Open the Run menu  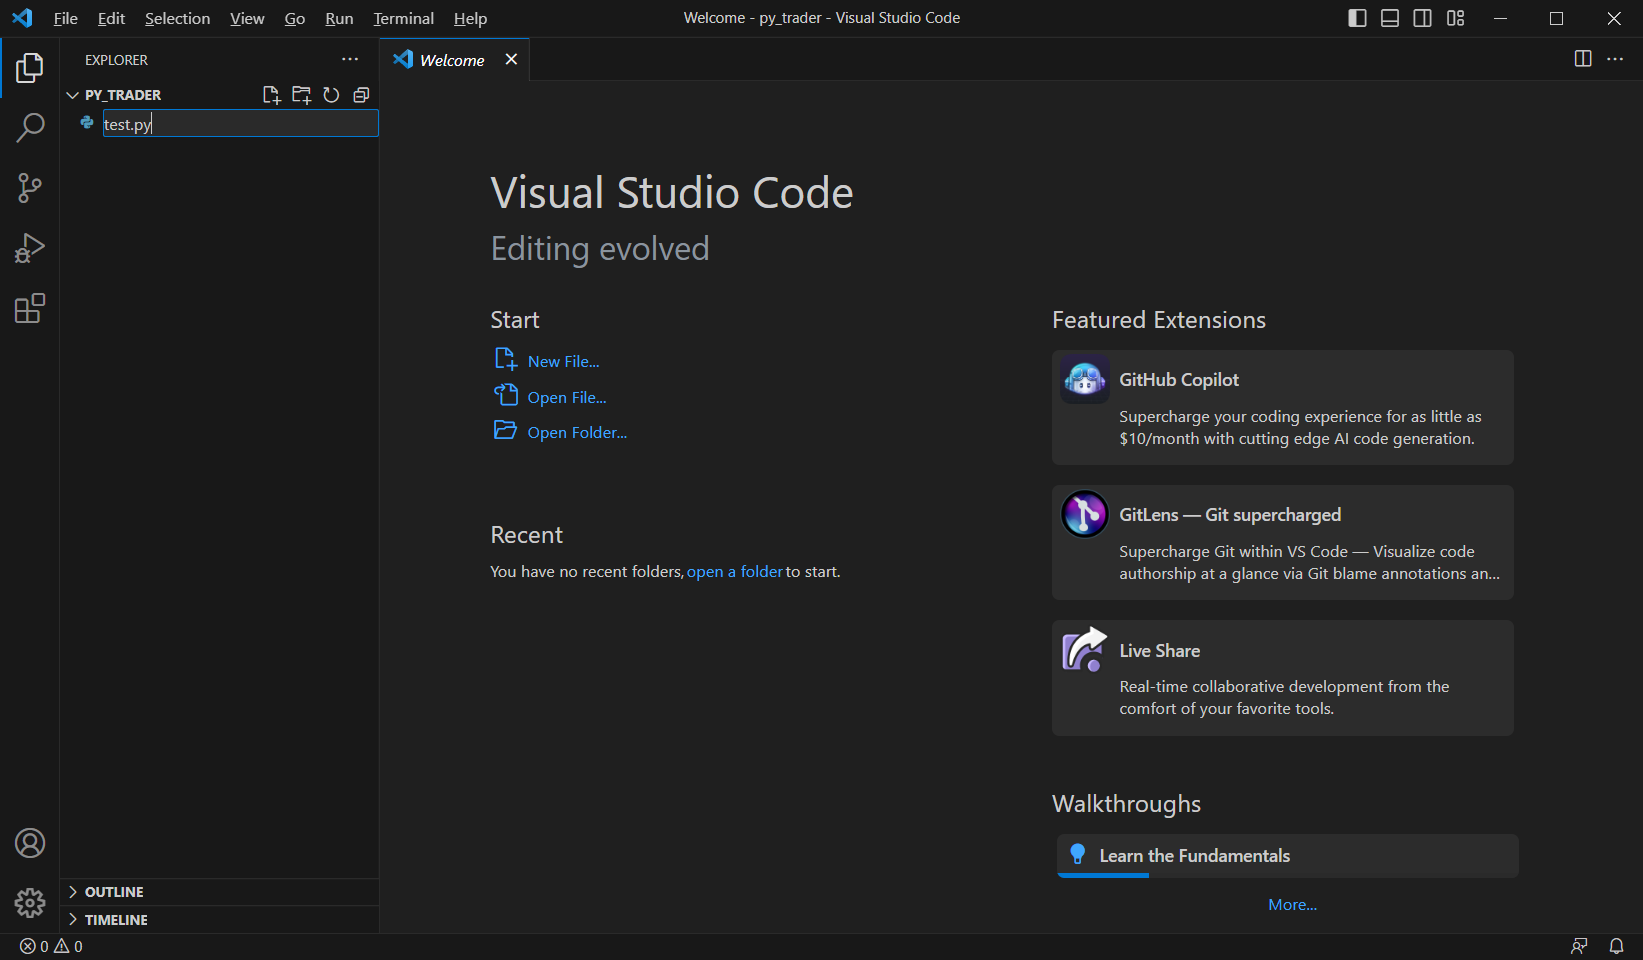click(x=339, y=18)
